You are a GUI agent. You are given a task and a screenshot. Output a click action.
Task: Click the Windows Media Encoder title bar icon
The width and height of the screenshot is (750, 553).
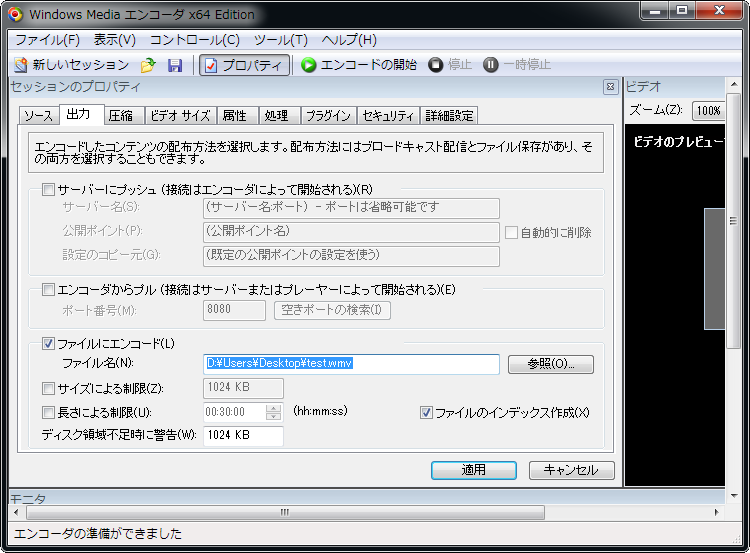tap(14, 15)
